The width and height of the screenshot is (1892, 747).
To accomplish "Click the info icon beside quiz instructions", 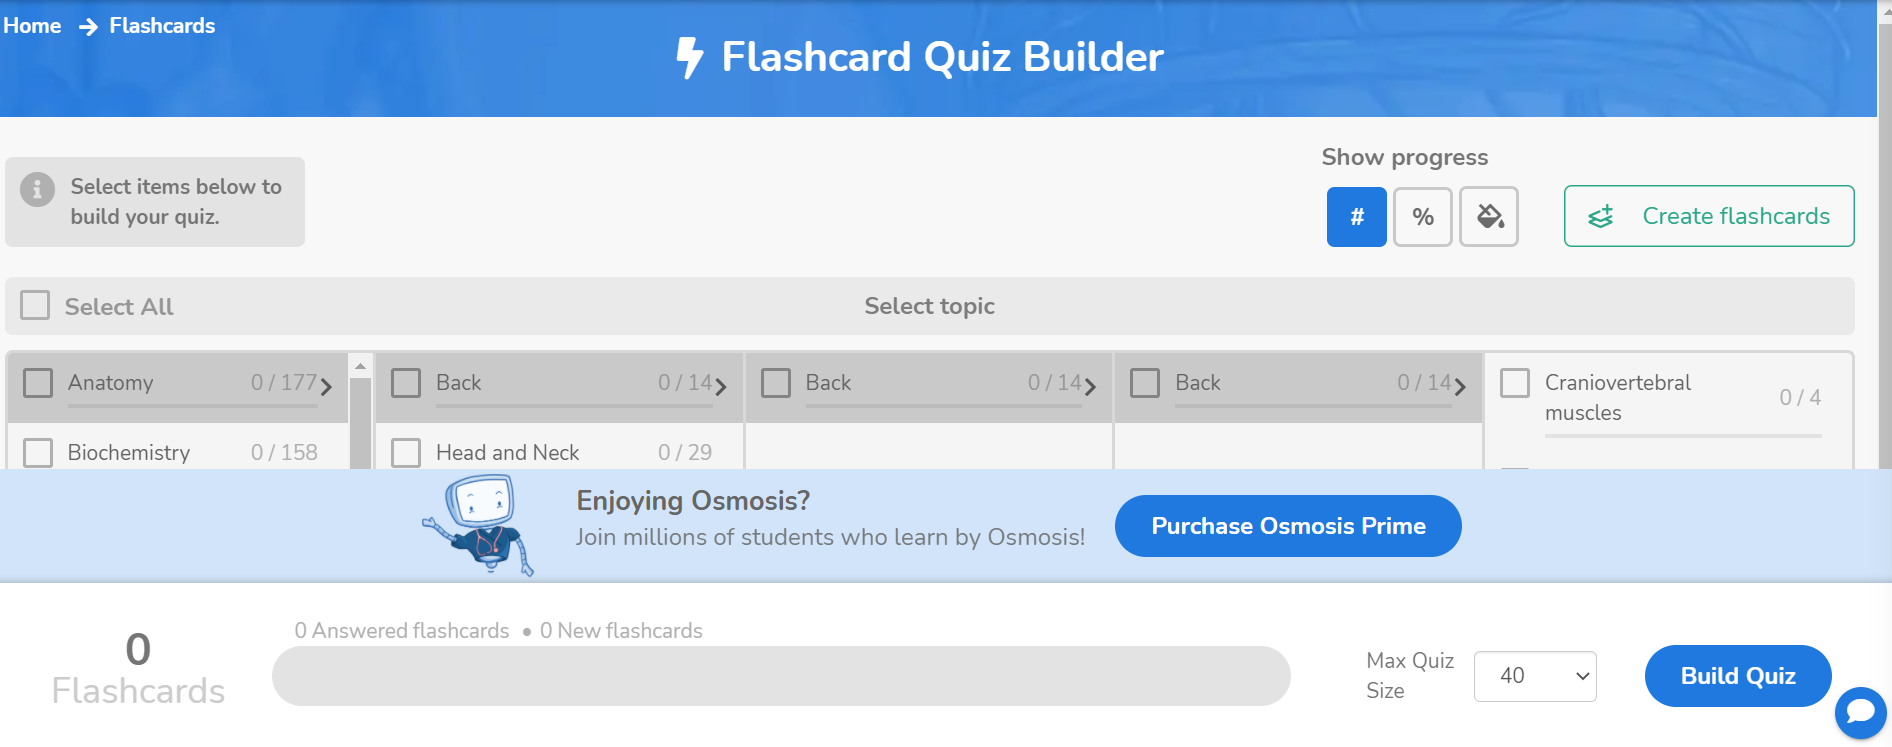I will (38, 189).
